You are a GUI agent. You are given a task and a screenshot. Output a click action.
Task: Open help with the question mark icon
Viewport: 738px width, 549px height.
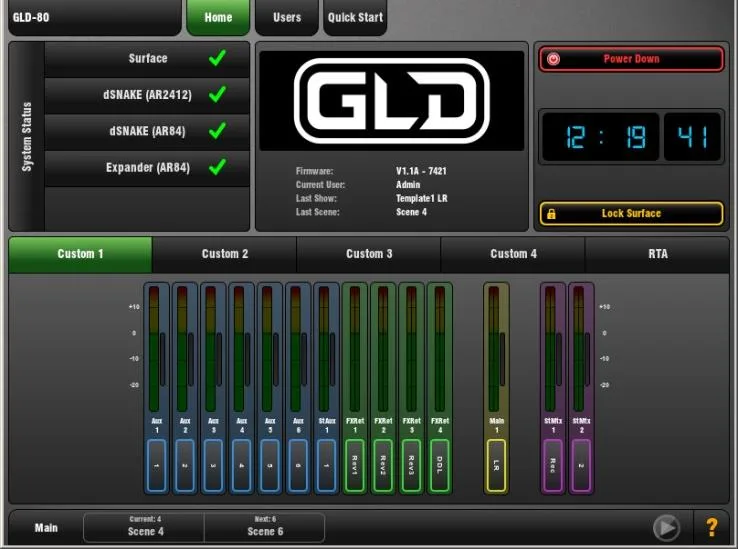[x=712, y=527]
